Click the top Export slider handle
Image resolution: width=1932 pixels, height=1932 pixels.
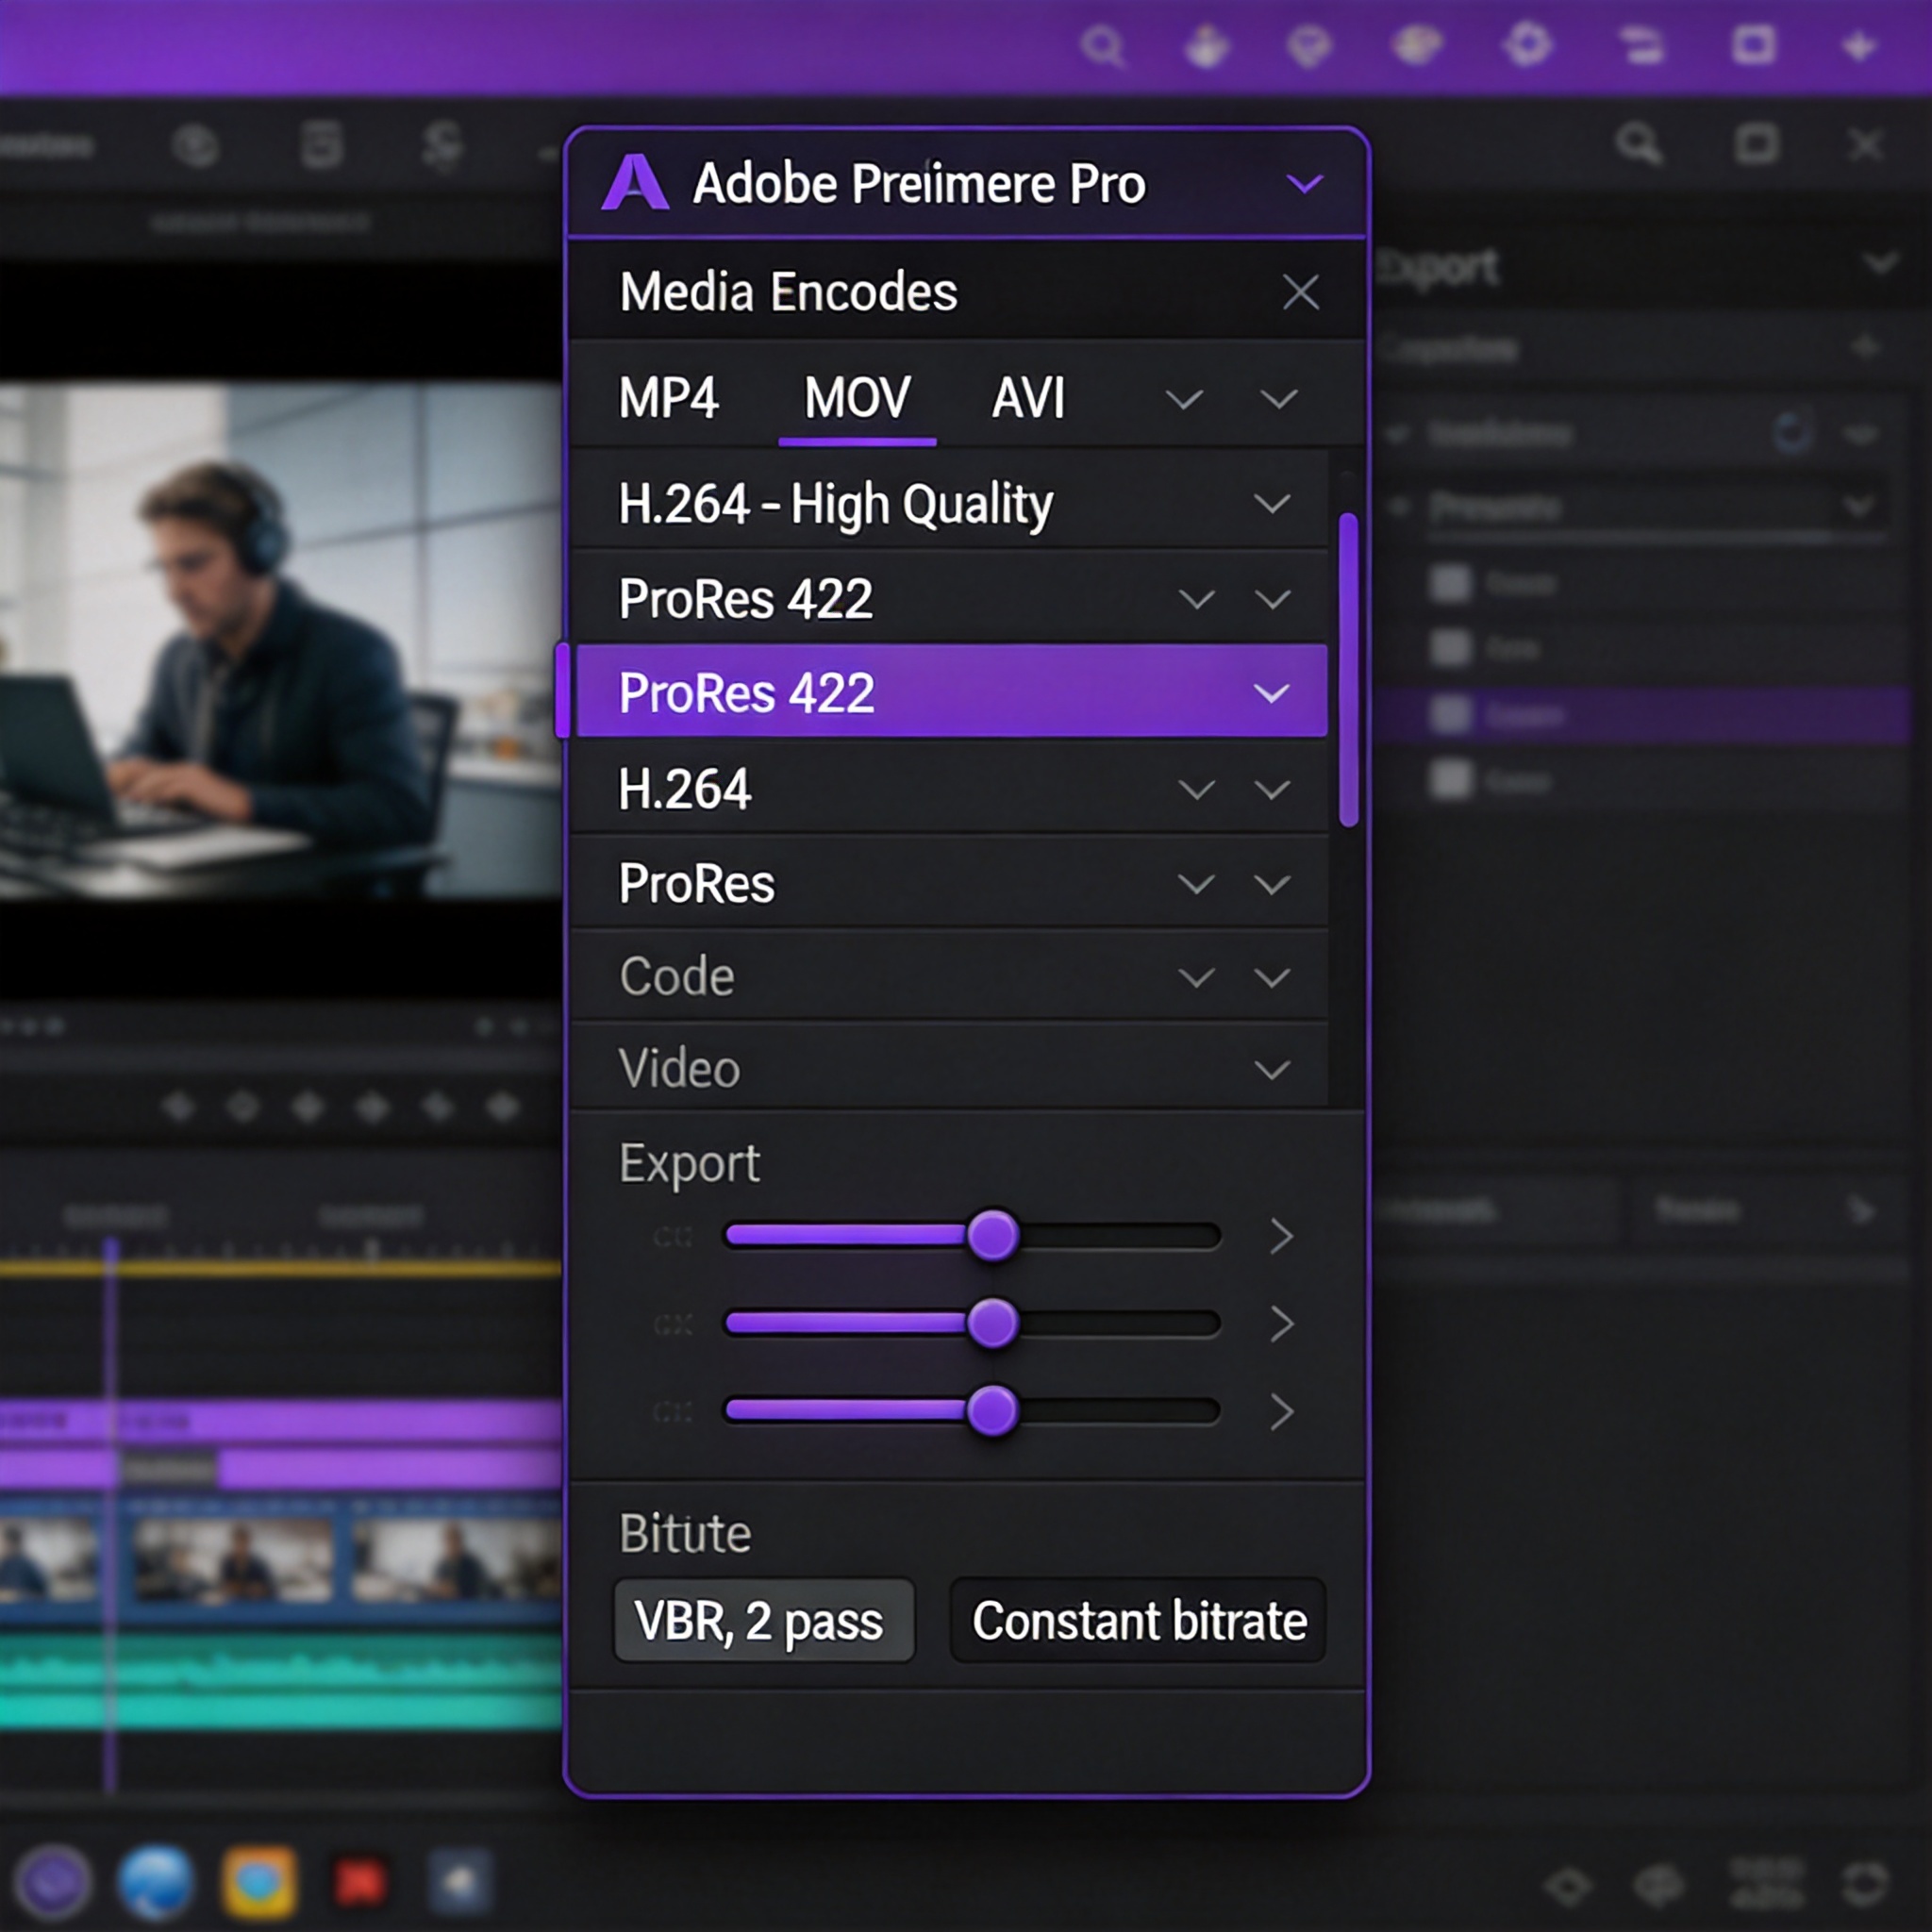click(992, 1236)
